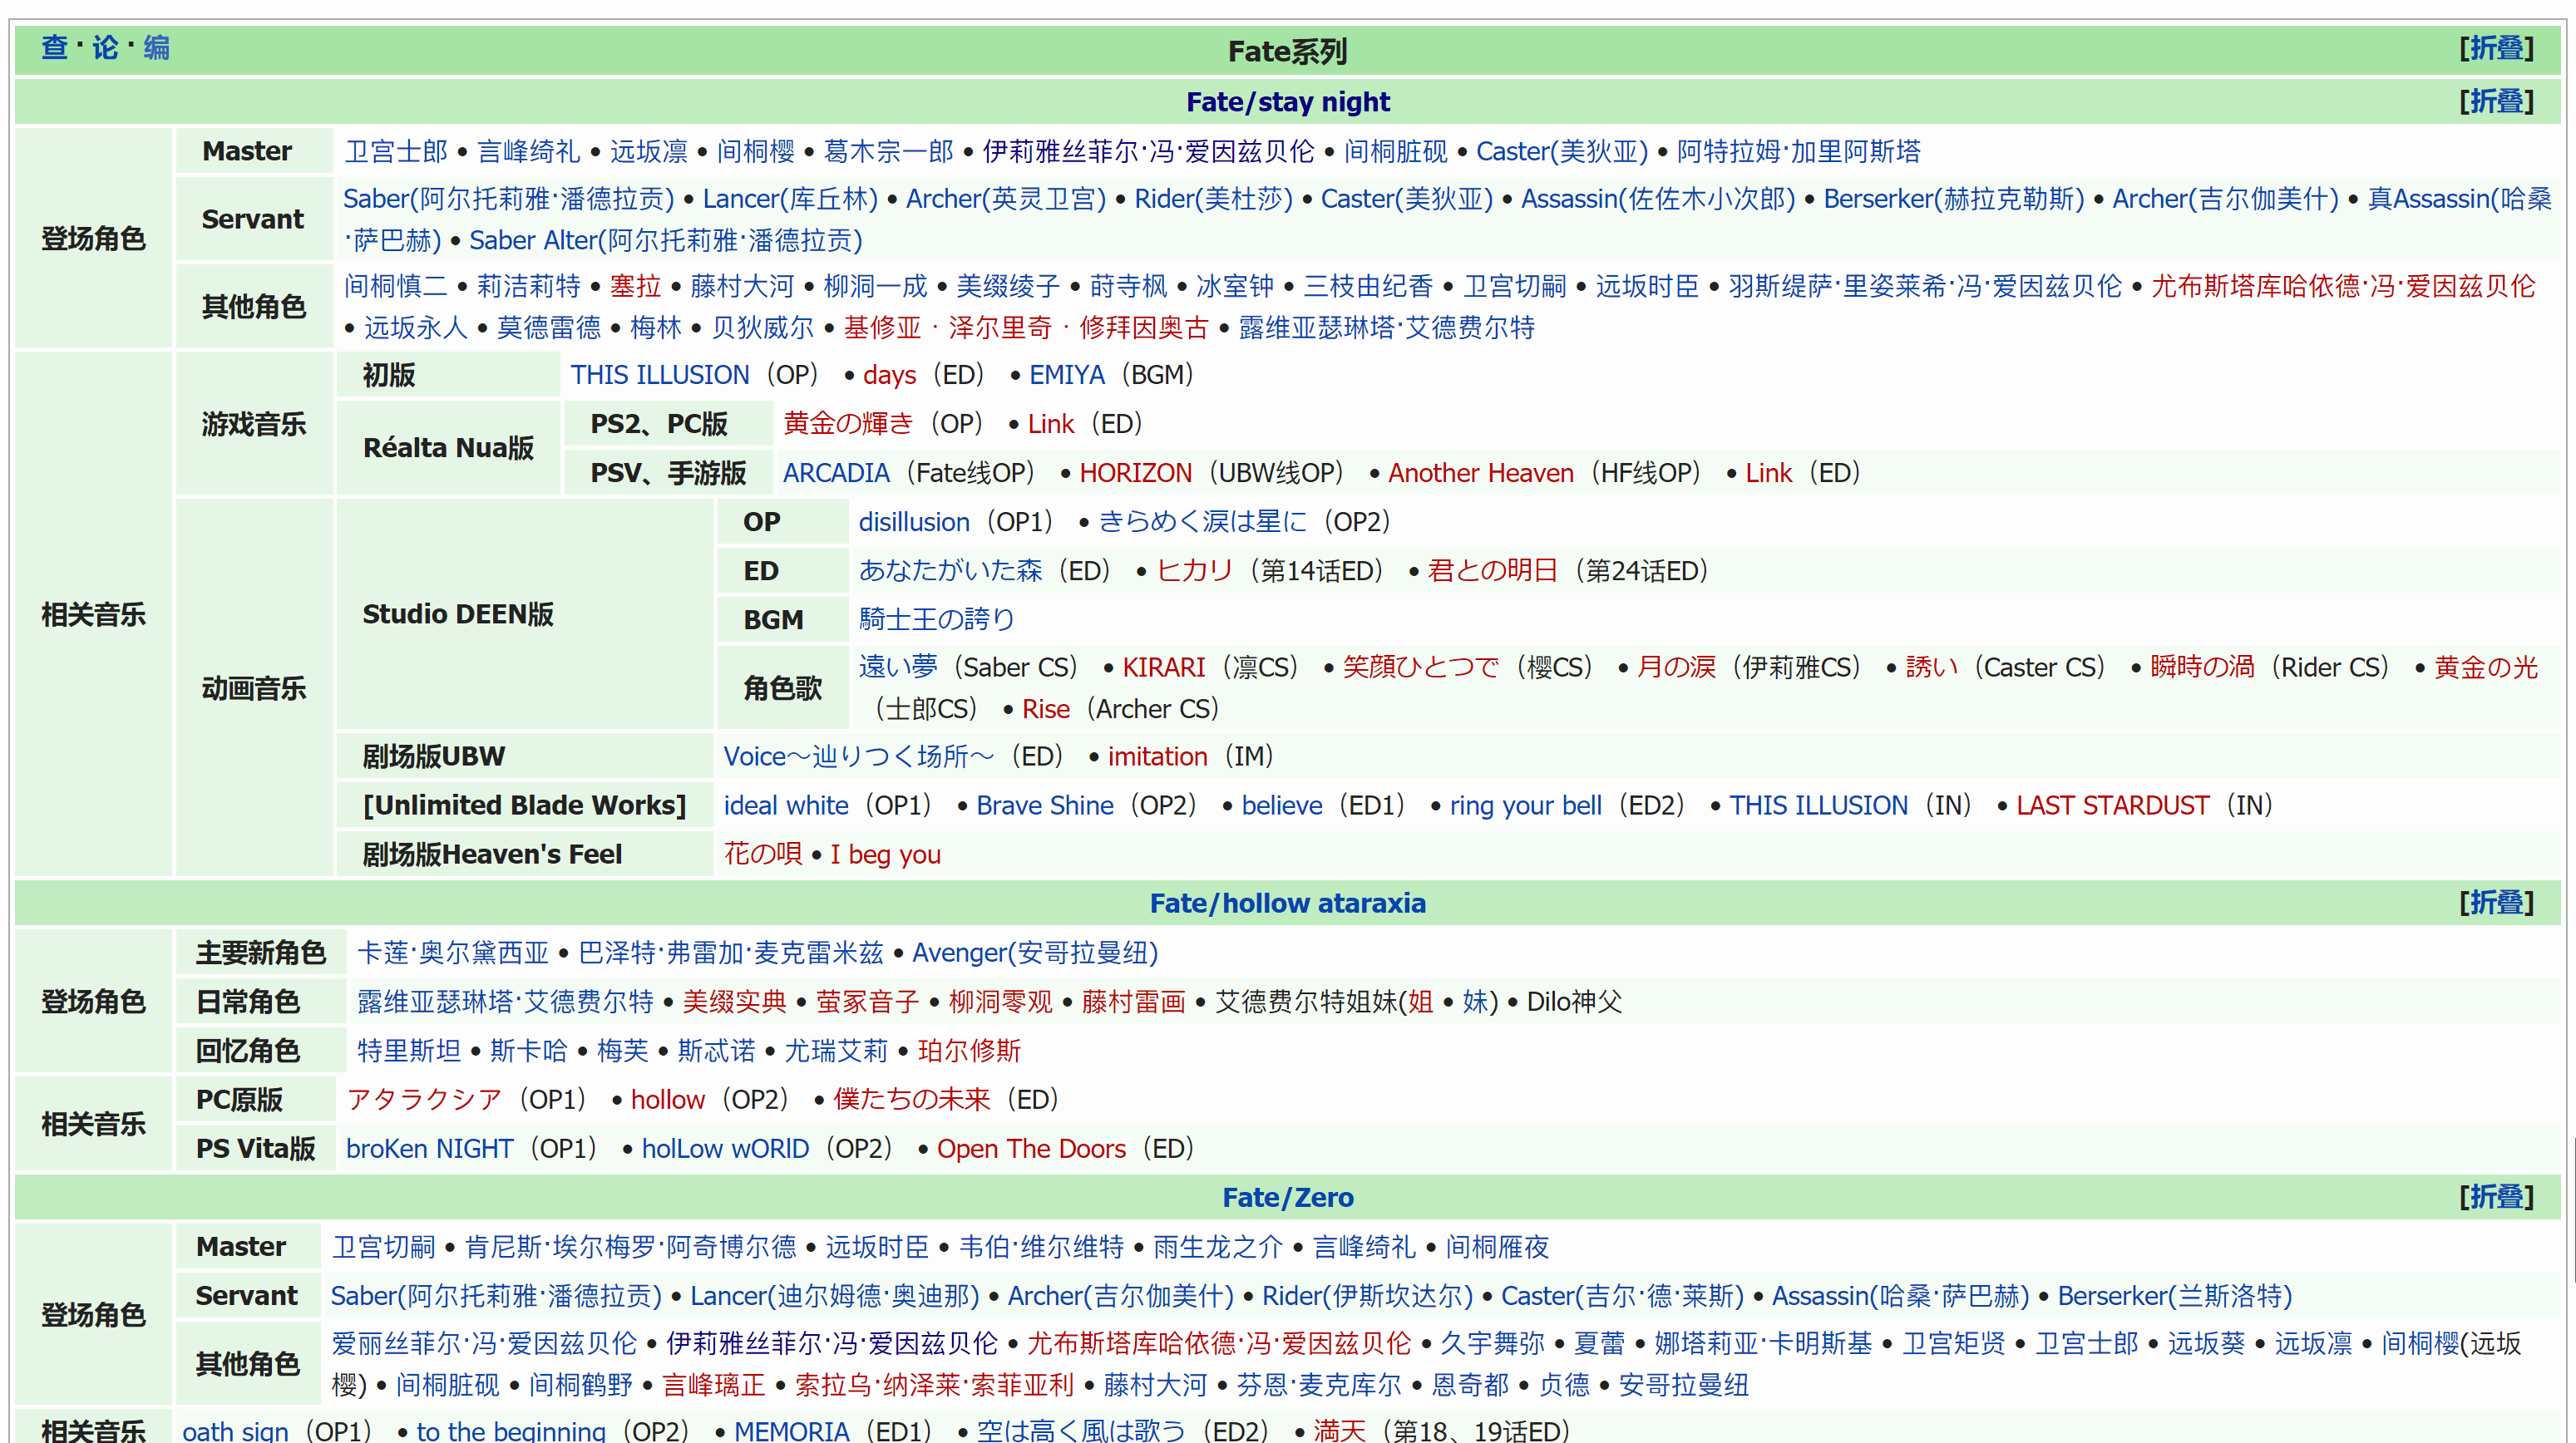Open the ring your bell link
Viewport: 2576px width, 1443px height.
pos(1525,806)
